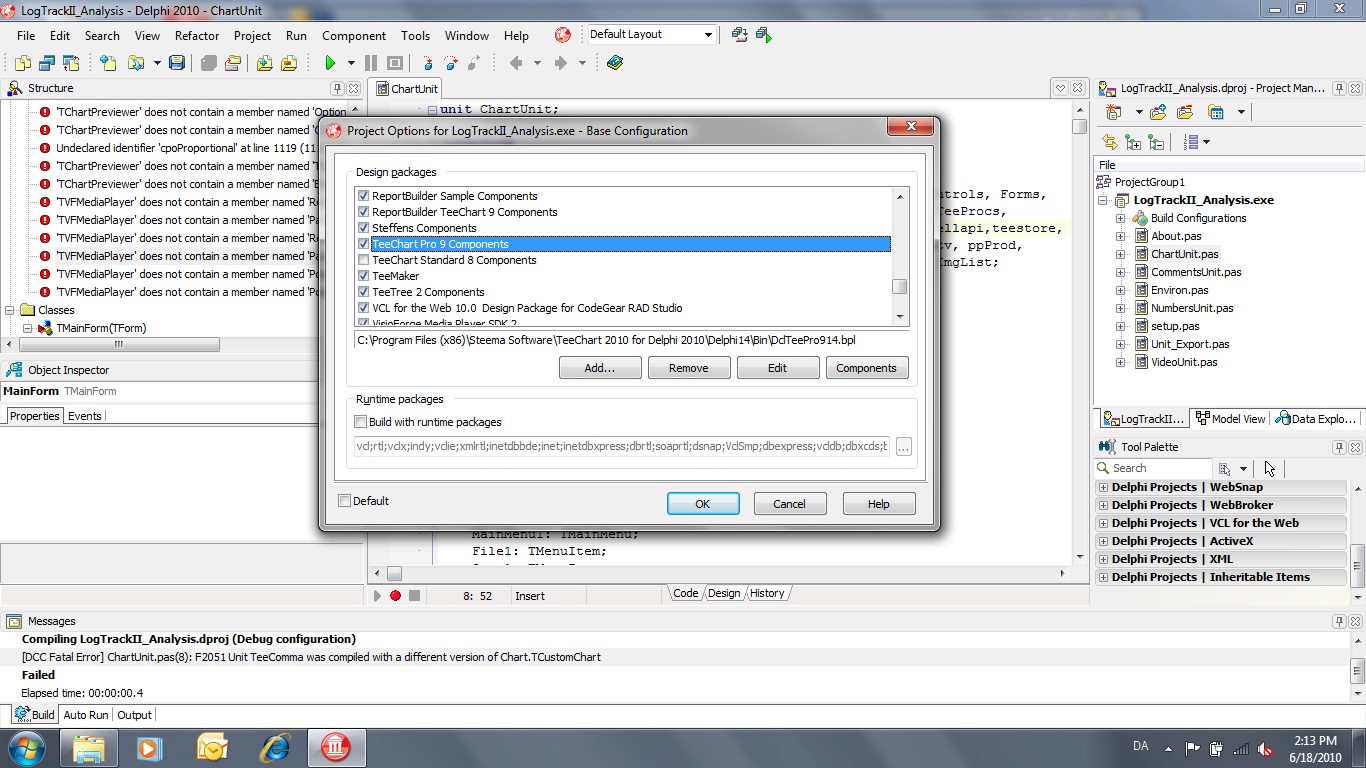This screenshot has width=1366, height=768.
Task: Click Project Manager New project icon
Action: pos(1113,112)
